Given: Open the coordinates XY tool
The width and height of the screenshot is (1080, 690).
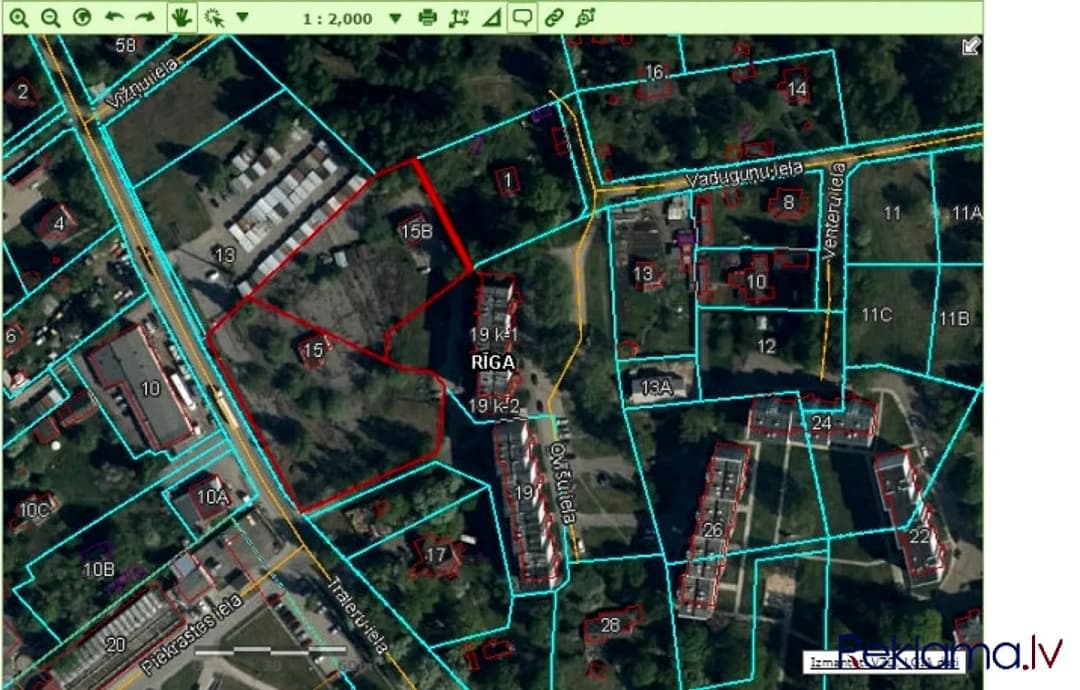Looking at the screenshot, I should coord(459,17).
